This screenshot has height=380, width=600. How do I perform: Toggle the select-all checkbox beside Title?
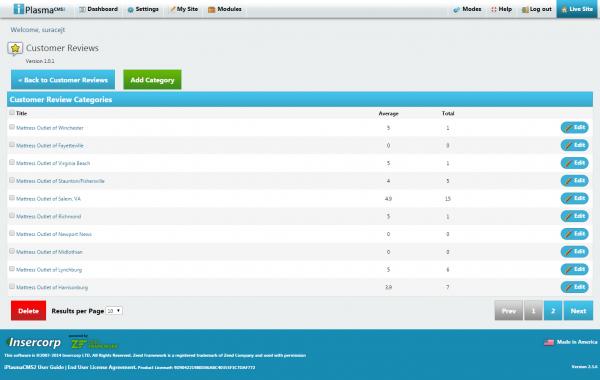pyautogui.click(x=12, y=113)
